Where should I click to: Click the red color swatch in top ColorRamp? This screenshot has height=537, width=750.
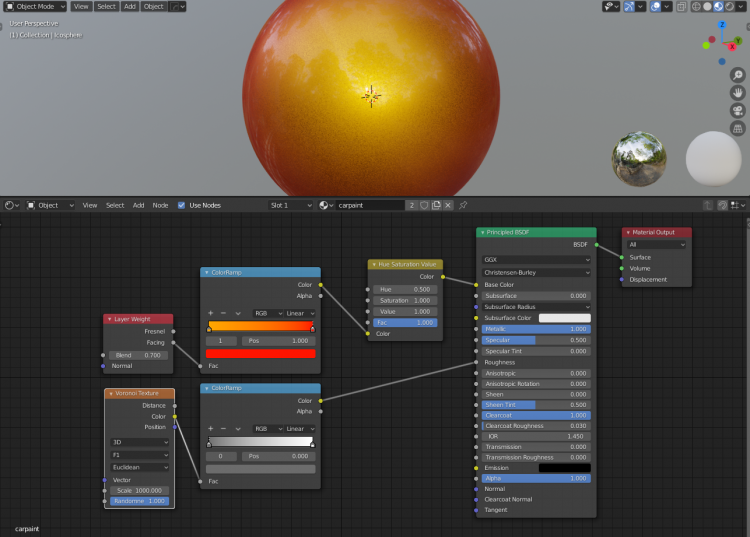(260, 353)
